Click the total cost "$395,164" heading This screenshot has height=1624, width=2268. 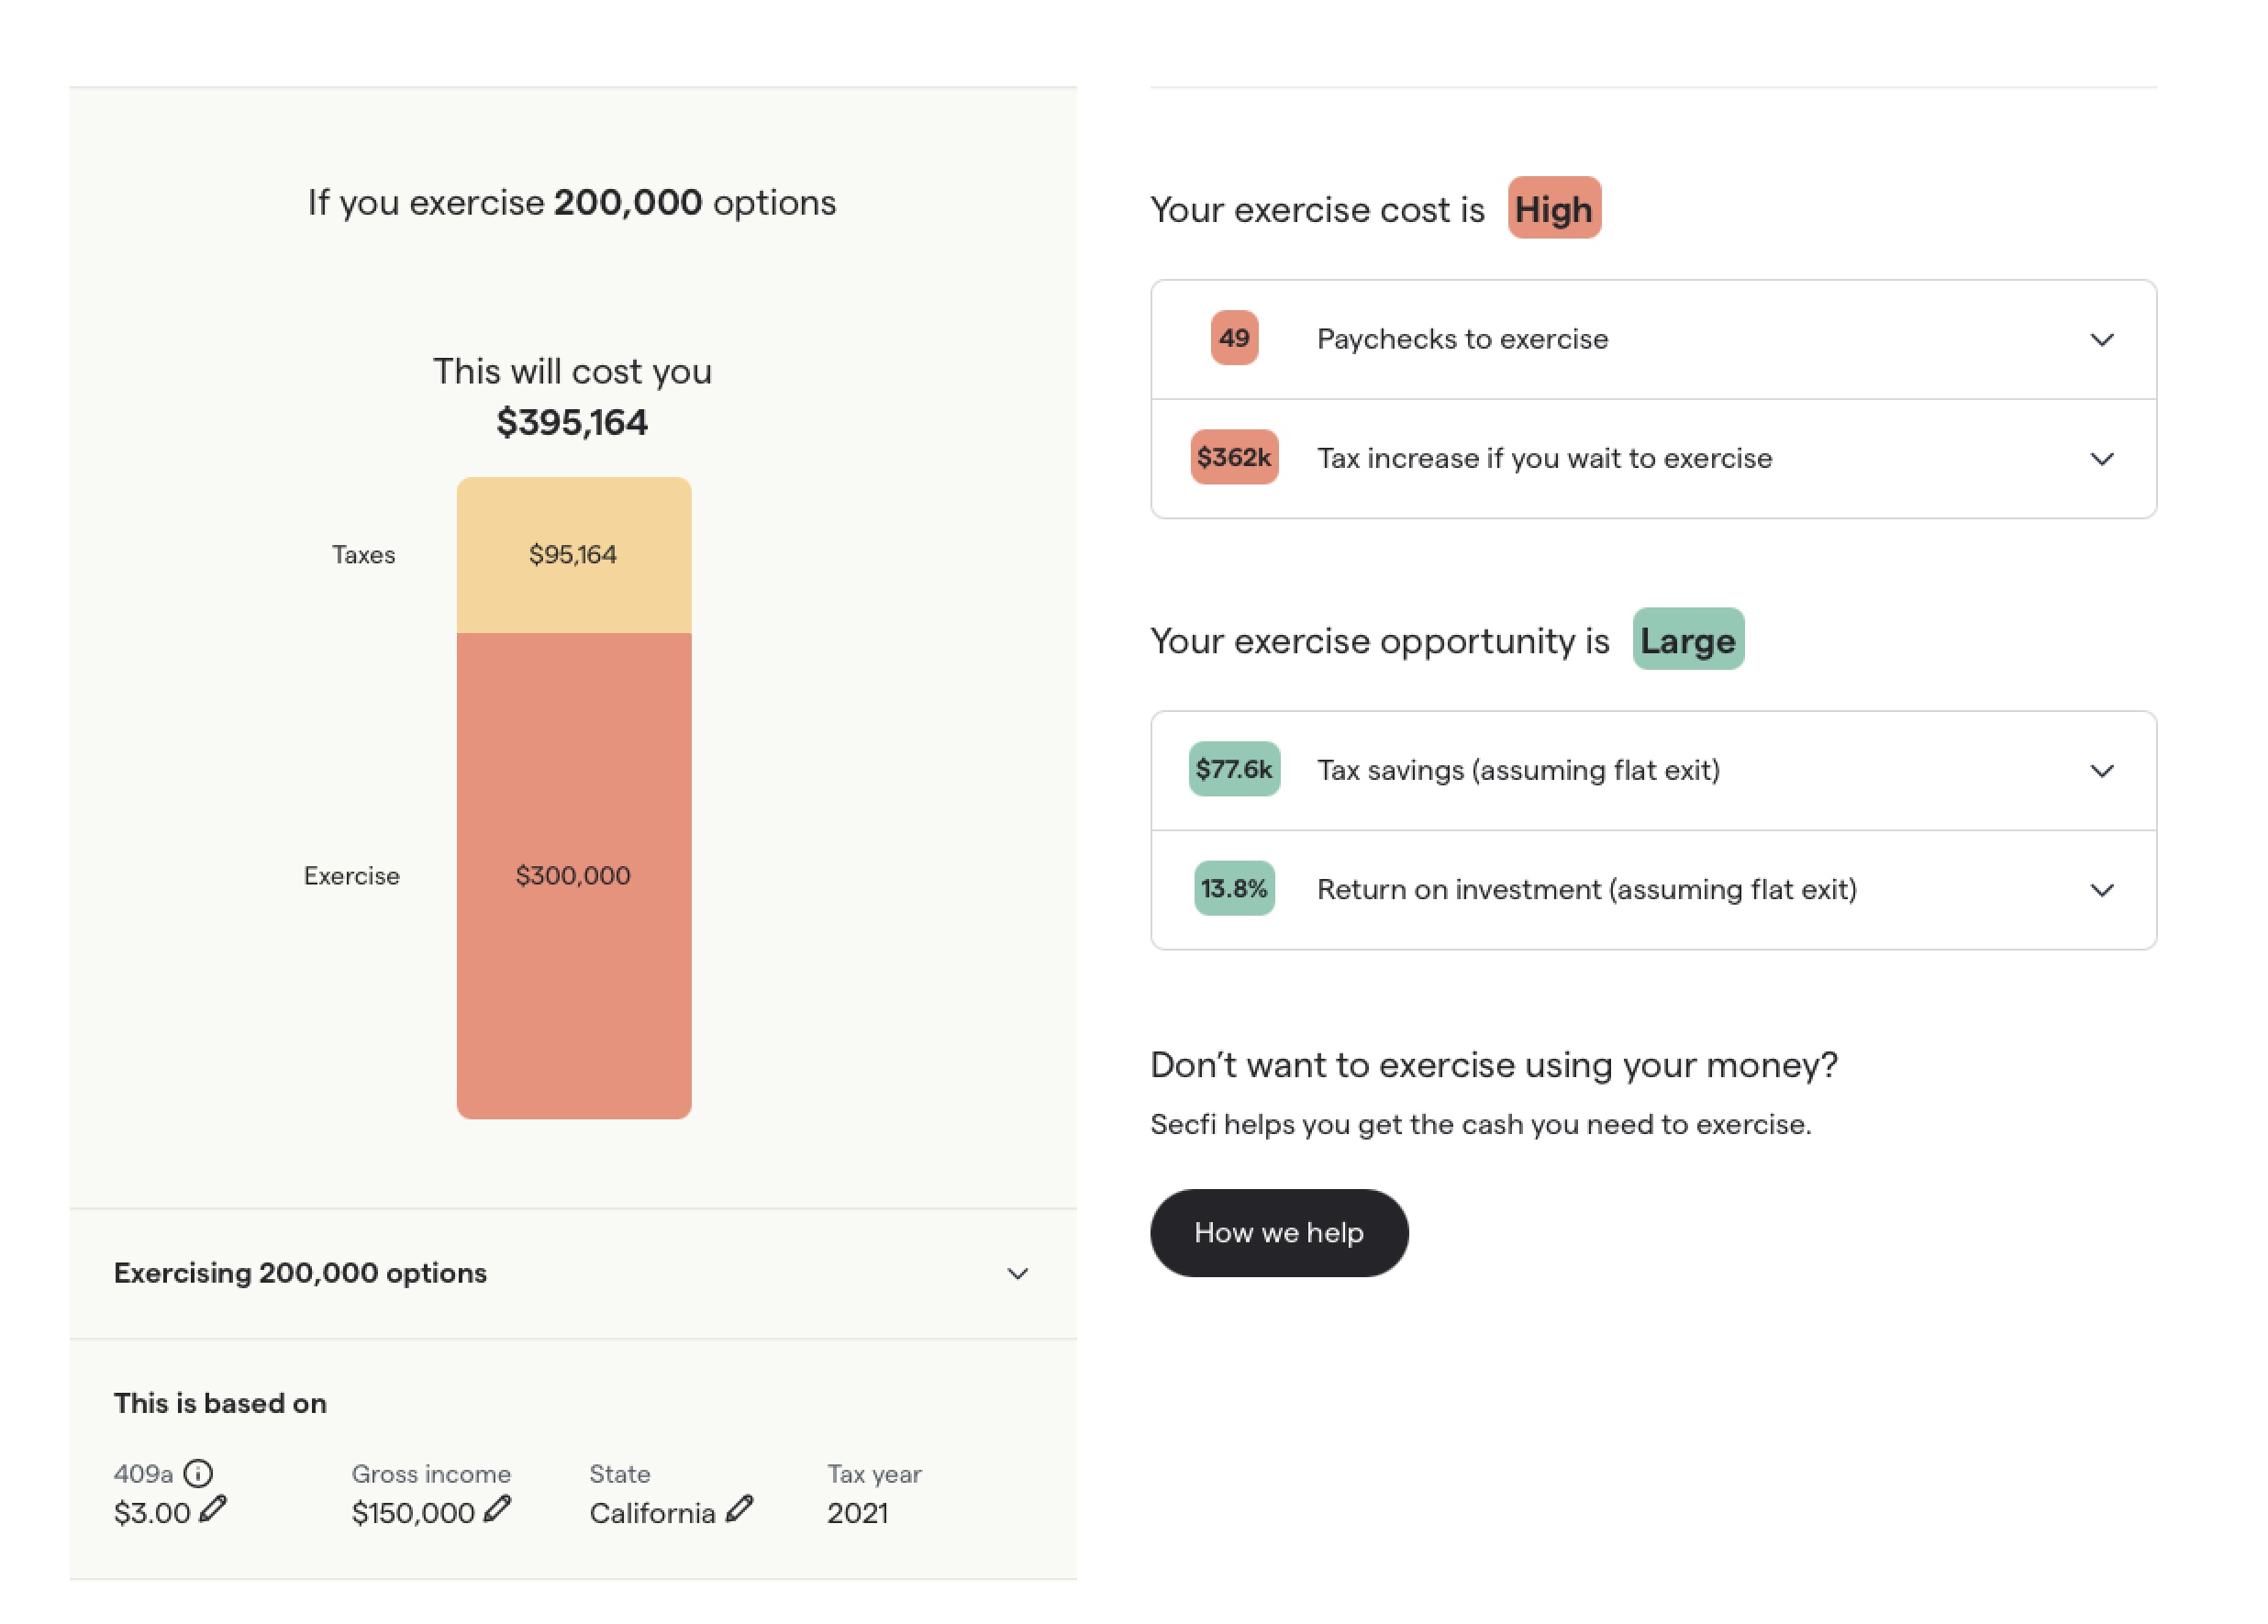pos(573,422)
